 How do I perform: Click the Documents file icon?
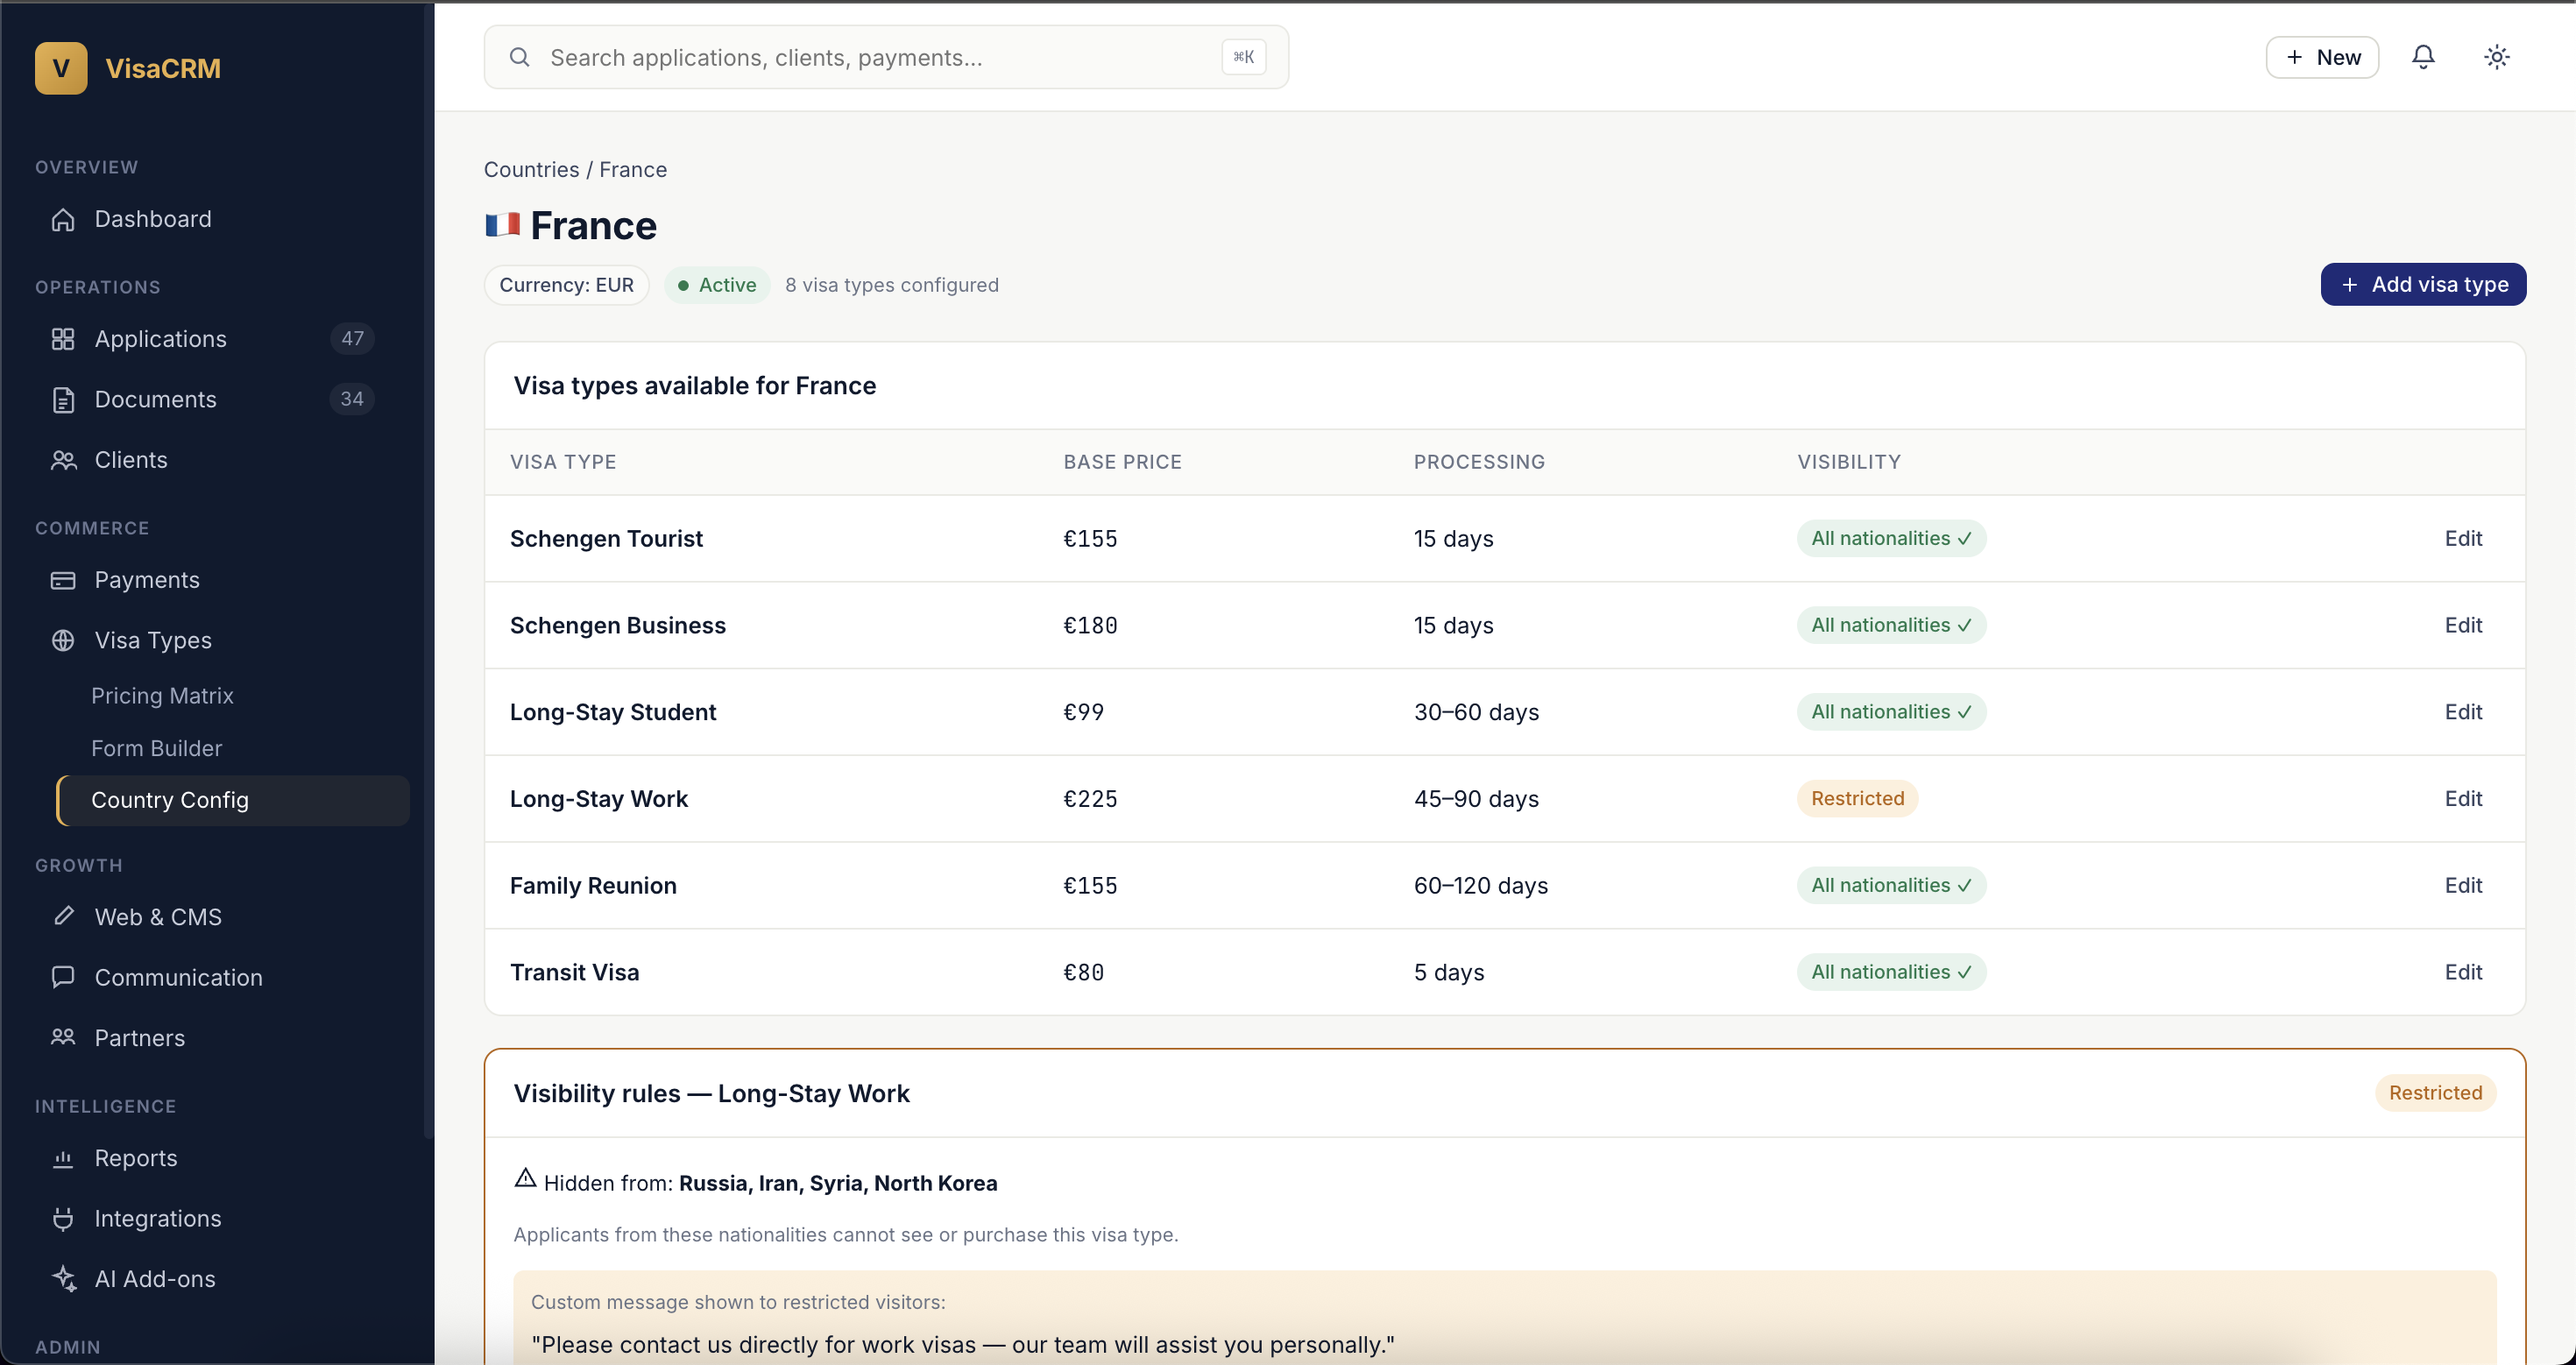pyautogui.click(x=63, y=400)
